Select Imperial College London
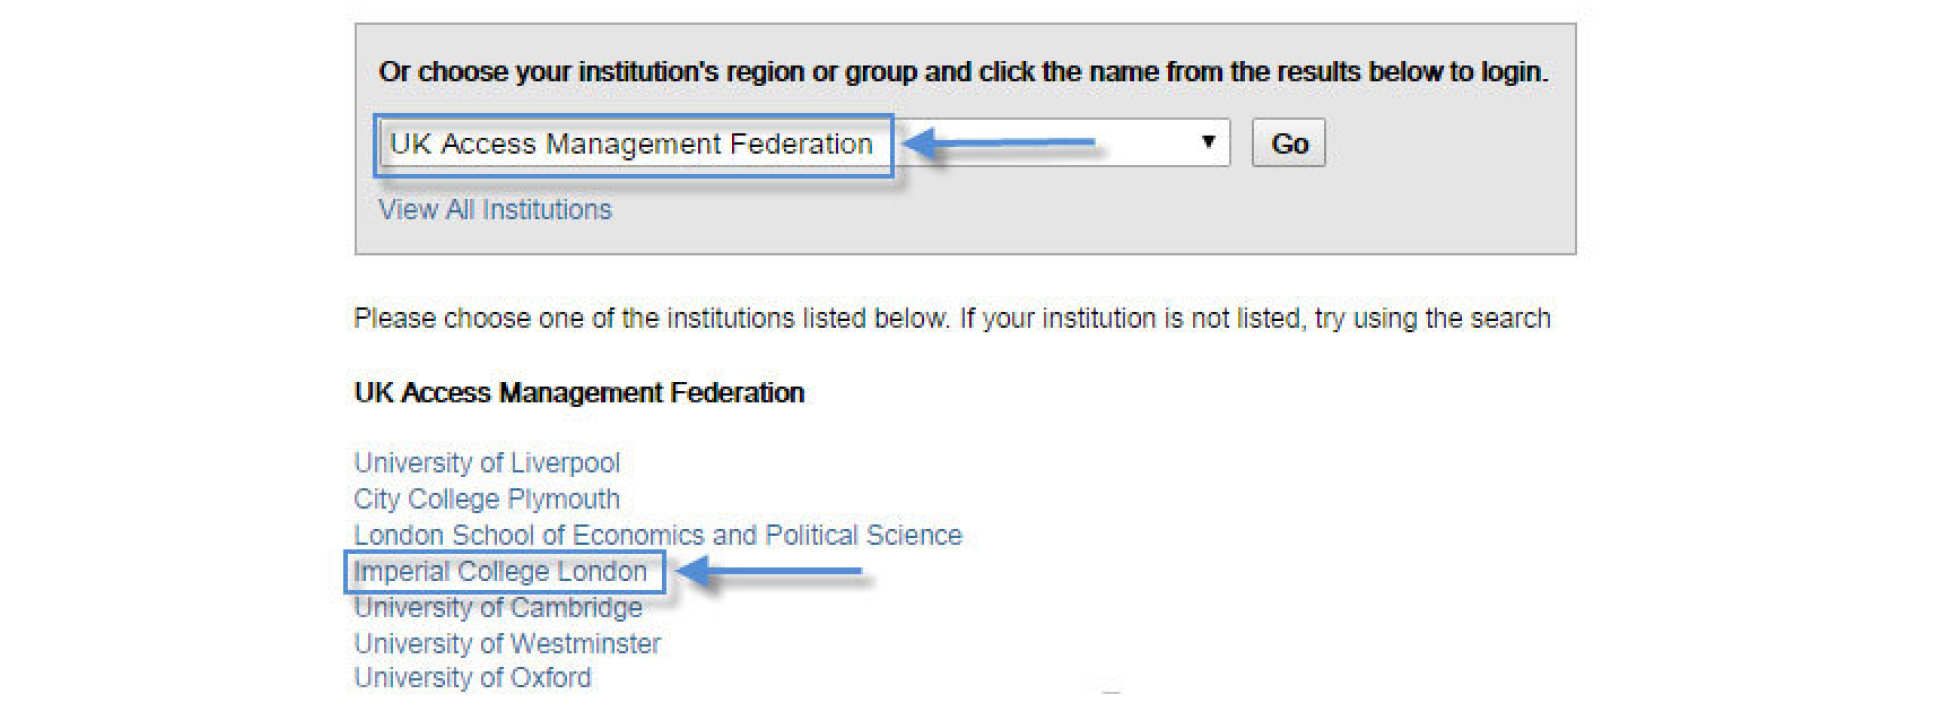Screen dimensions: 1934x704 coord(501,571)
